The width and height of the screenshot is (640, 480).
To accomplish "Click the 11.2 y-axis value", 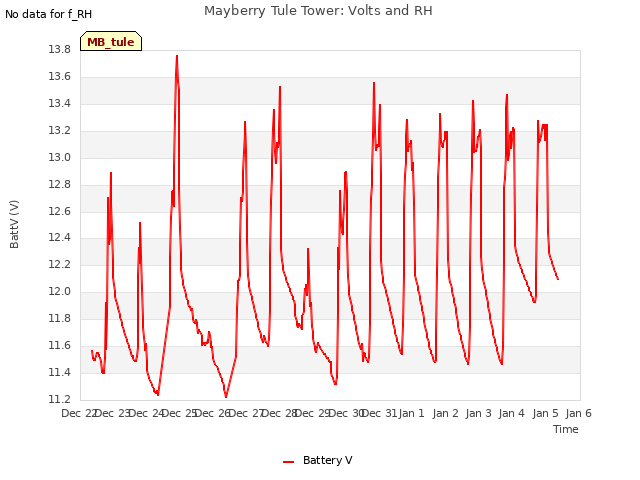I will (x=60, y=399).
